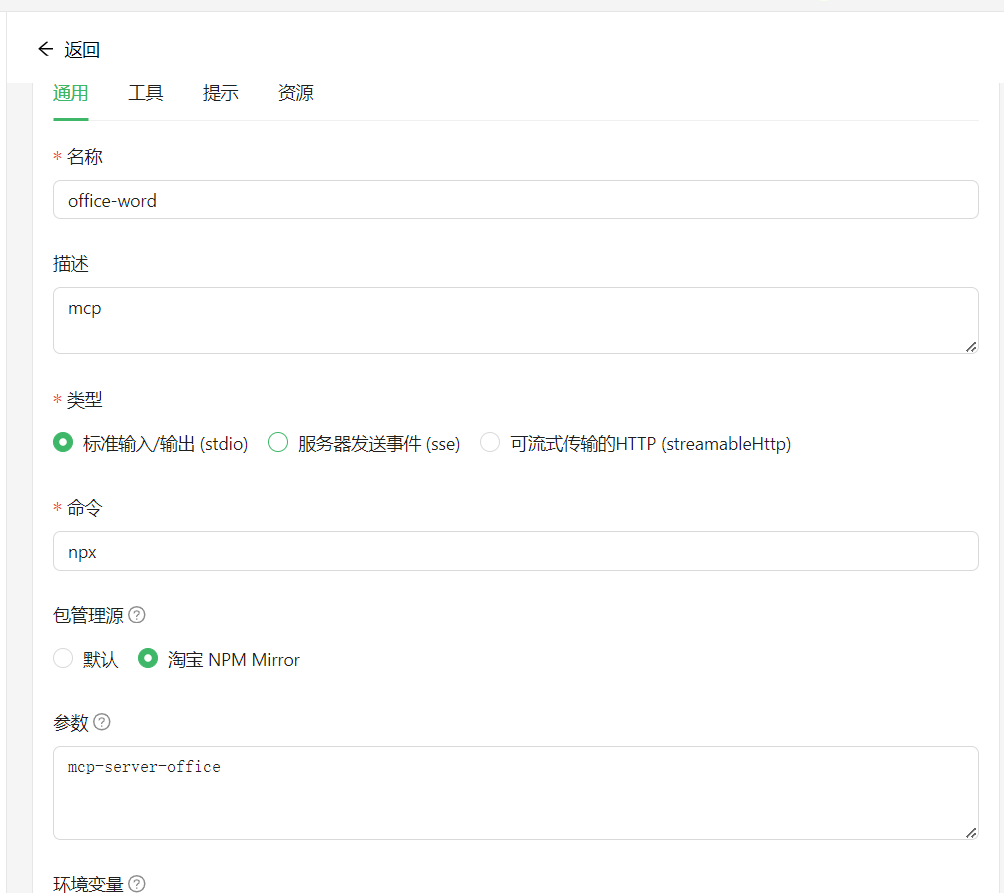Select the 标准输入/输出 (stdio) radio button
1004x893 pixels.
point(63,442)
